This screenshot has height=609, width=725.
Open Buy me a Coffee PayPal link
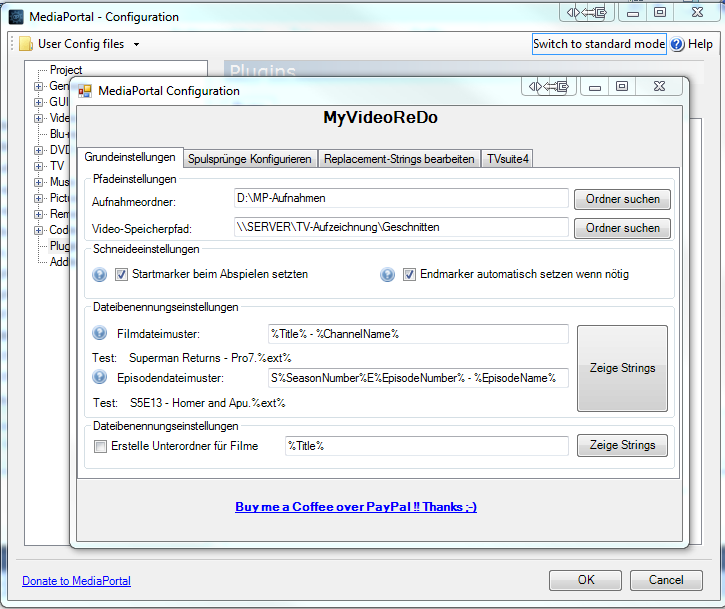(356, 507)
